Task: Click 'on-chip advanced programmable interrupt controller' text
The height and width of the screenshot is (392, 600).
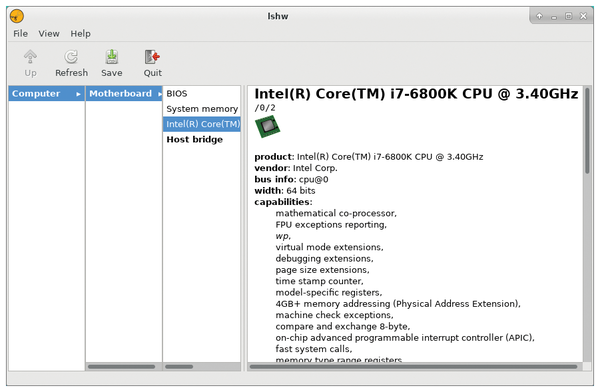Action: pyautogui.click(x=405, y=338)
